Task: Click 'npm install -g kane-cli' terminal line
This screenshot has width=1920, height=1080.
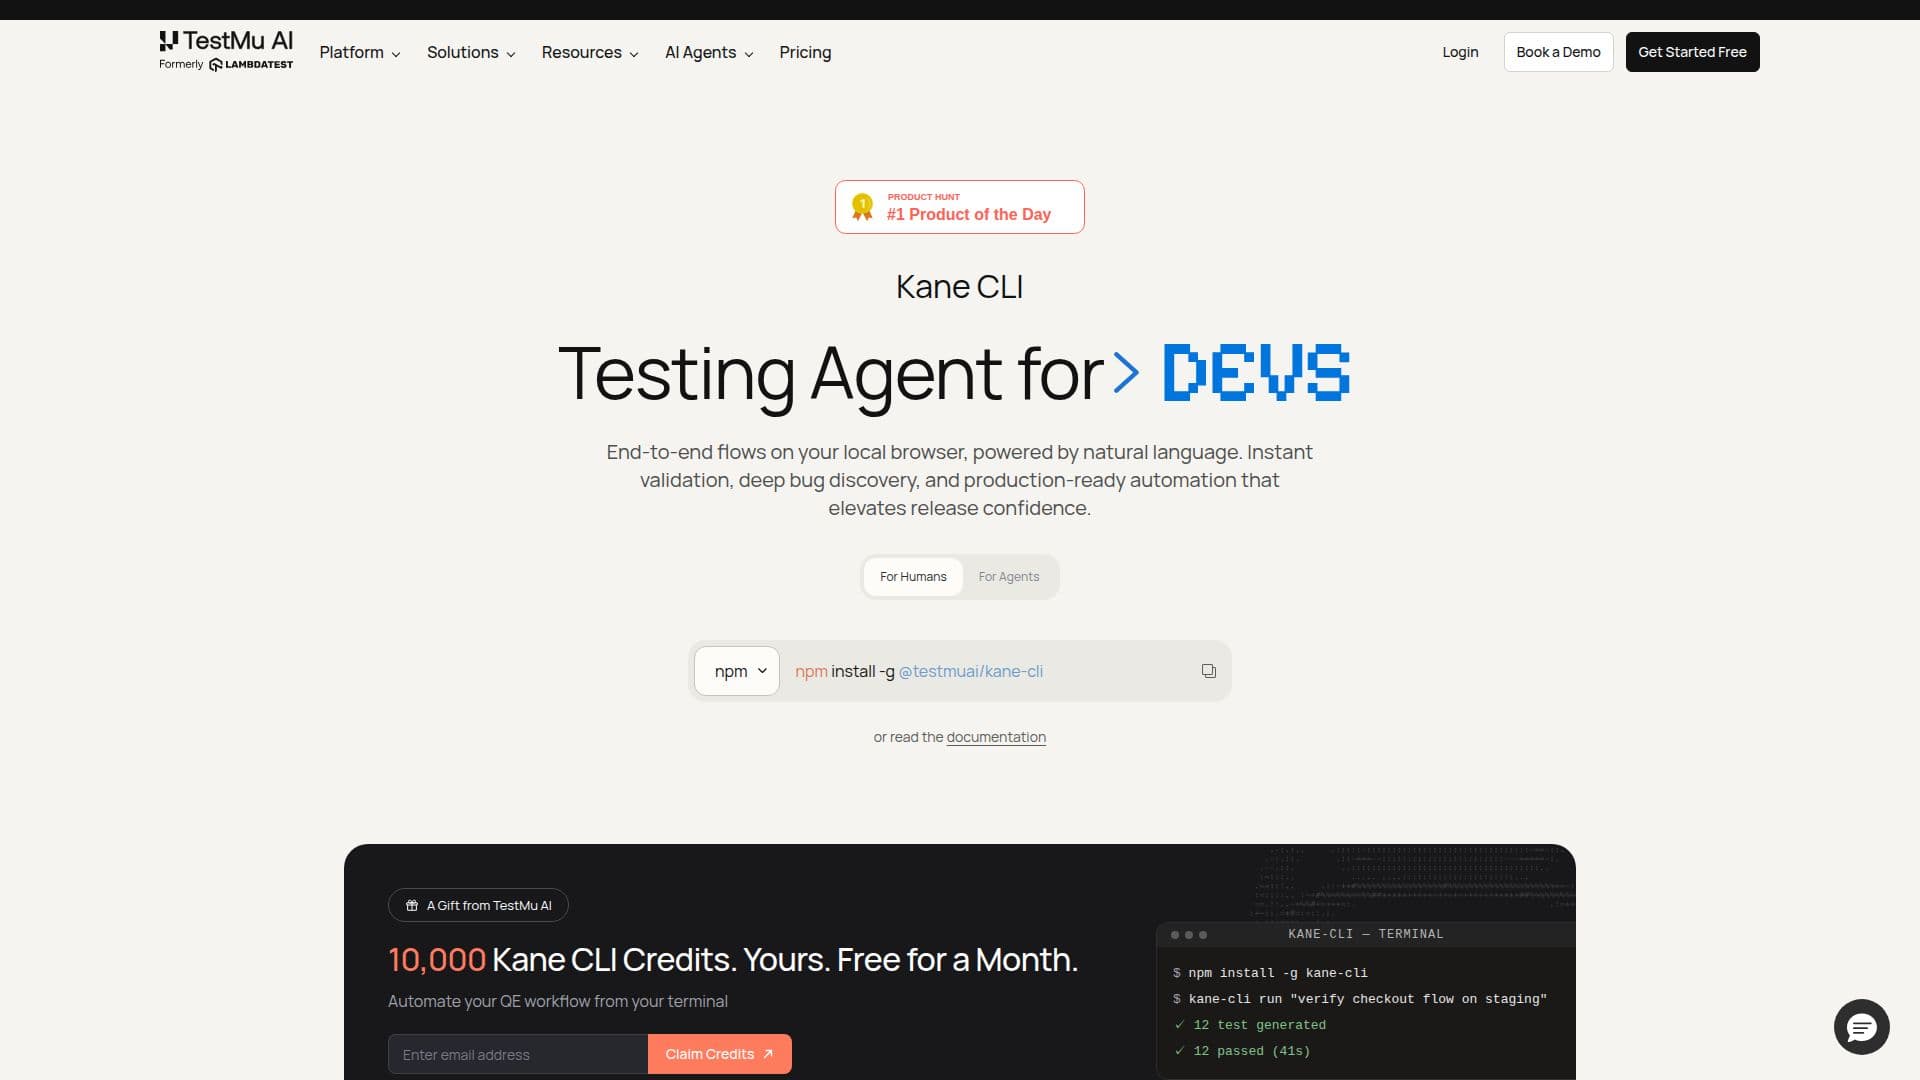Action: tap(1270, 973)
